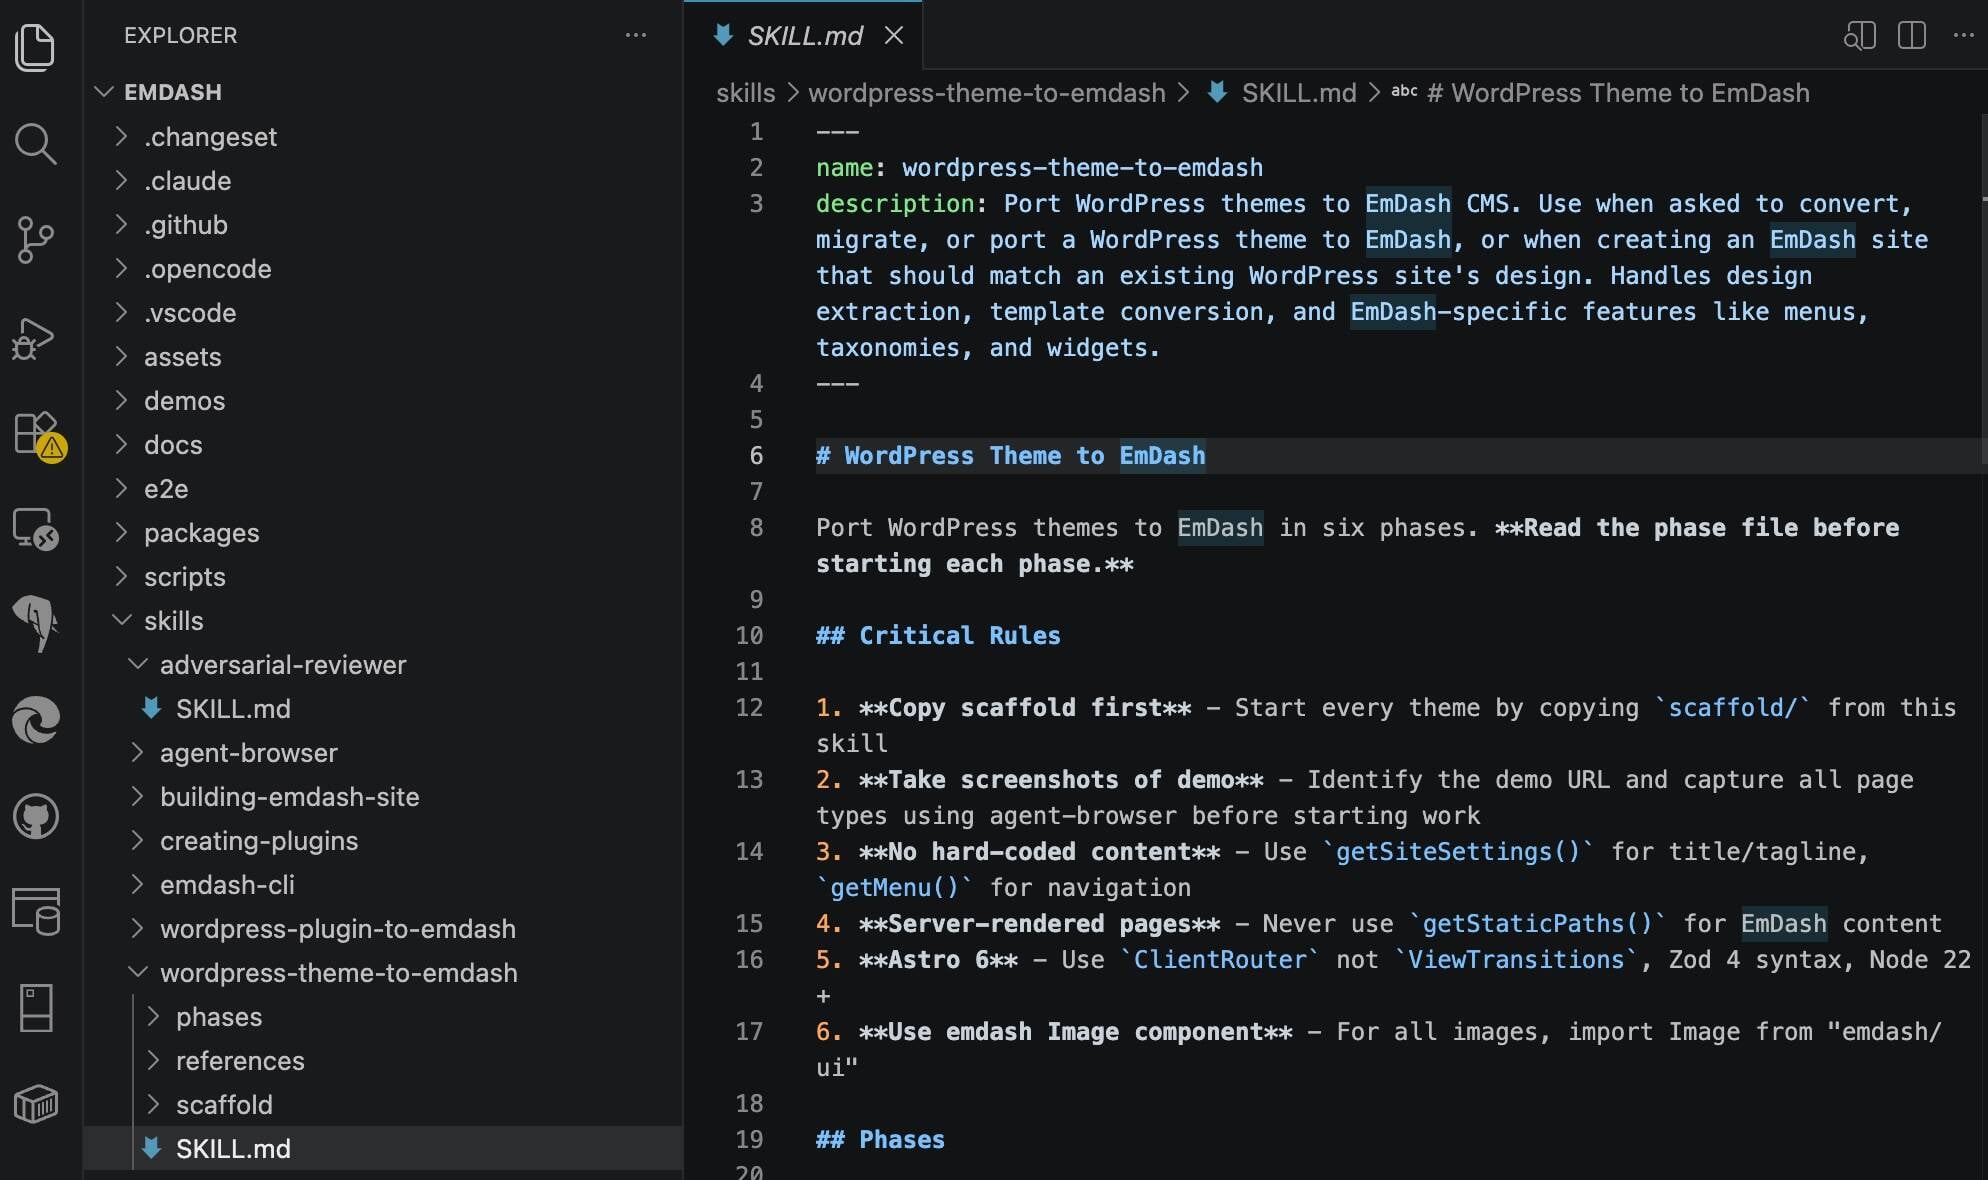Viewport: 1988px width, 1180px height.
Task: Open the markdown preview to the side
Action: tap(1859, 35)
